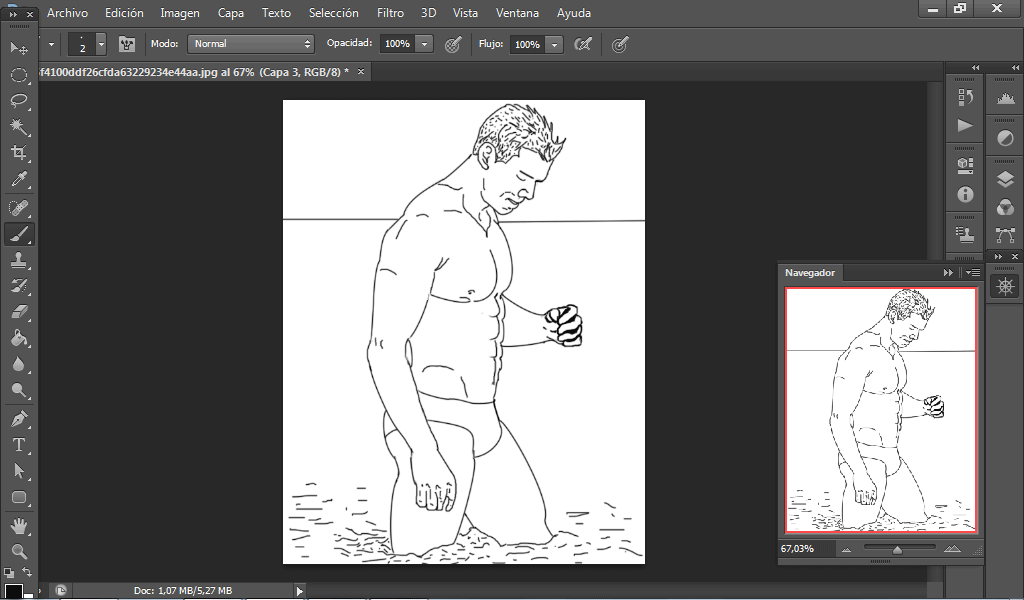Image resolution: width=1024 pixels, height=600 pixels.
Task: Open the Opacidad slider dropdown arrow
Action: coord(424,44)
